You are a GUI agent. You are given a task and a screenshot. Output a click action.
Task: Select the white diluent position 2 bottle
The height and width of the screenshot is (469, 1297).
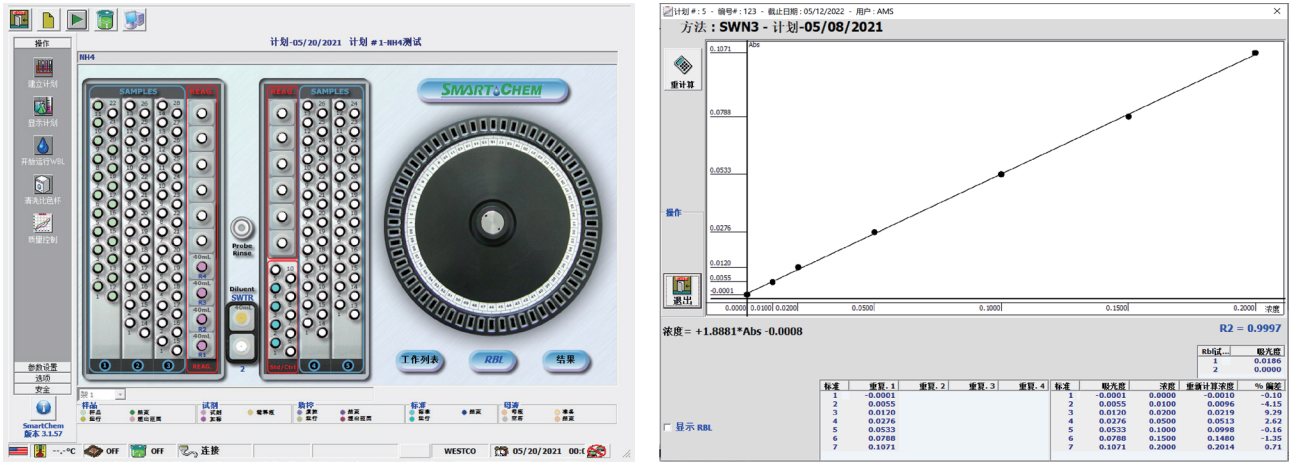coord(240,346)
